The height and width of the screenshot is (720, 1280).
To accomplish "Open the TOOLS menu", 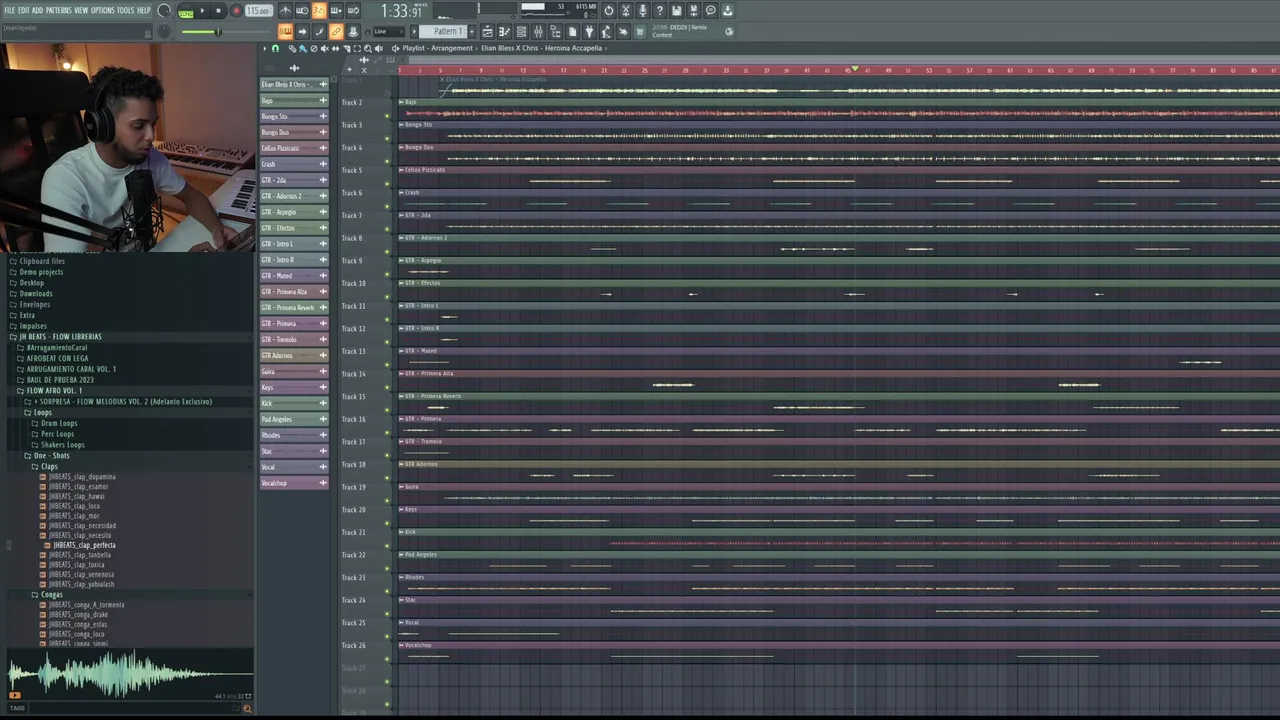I will click(x=125, y=10).
